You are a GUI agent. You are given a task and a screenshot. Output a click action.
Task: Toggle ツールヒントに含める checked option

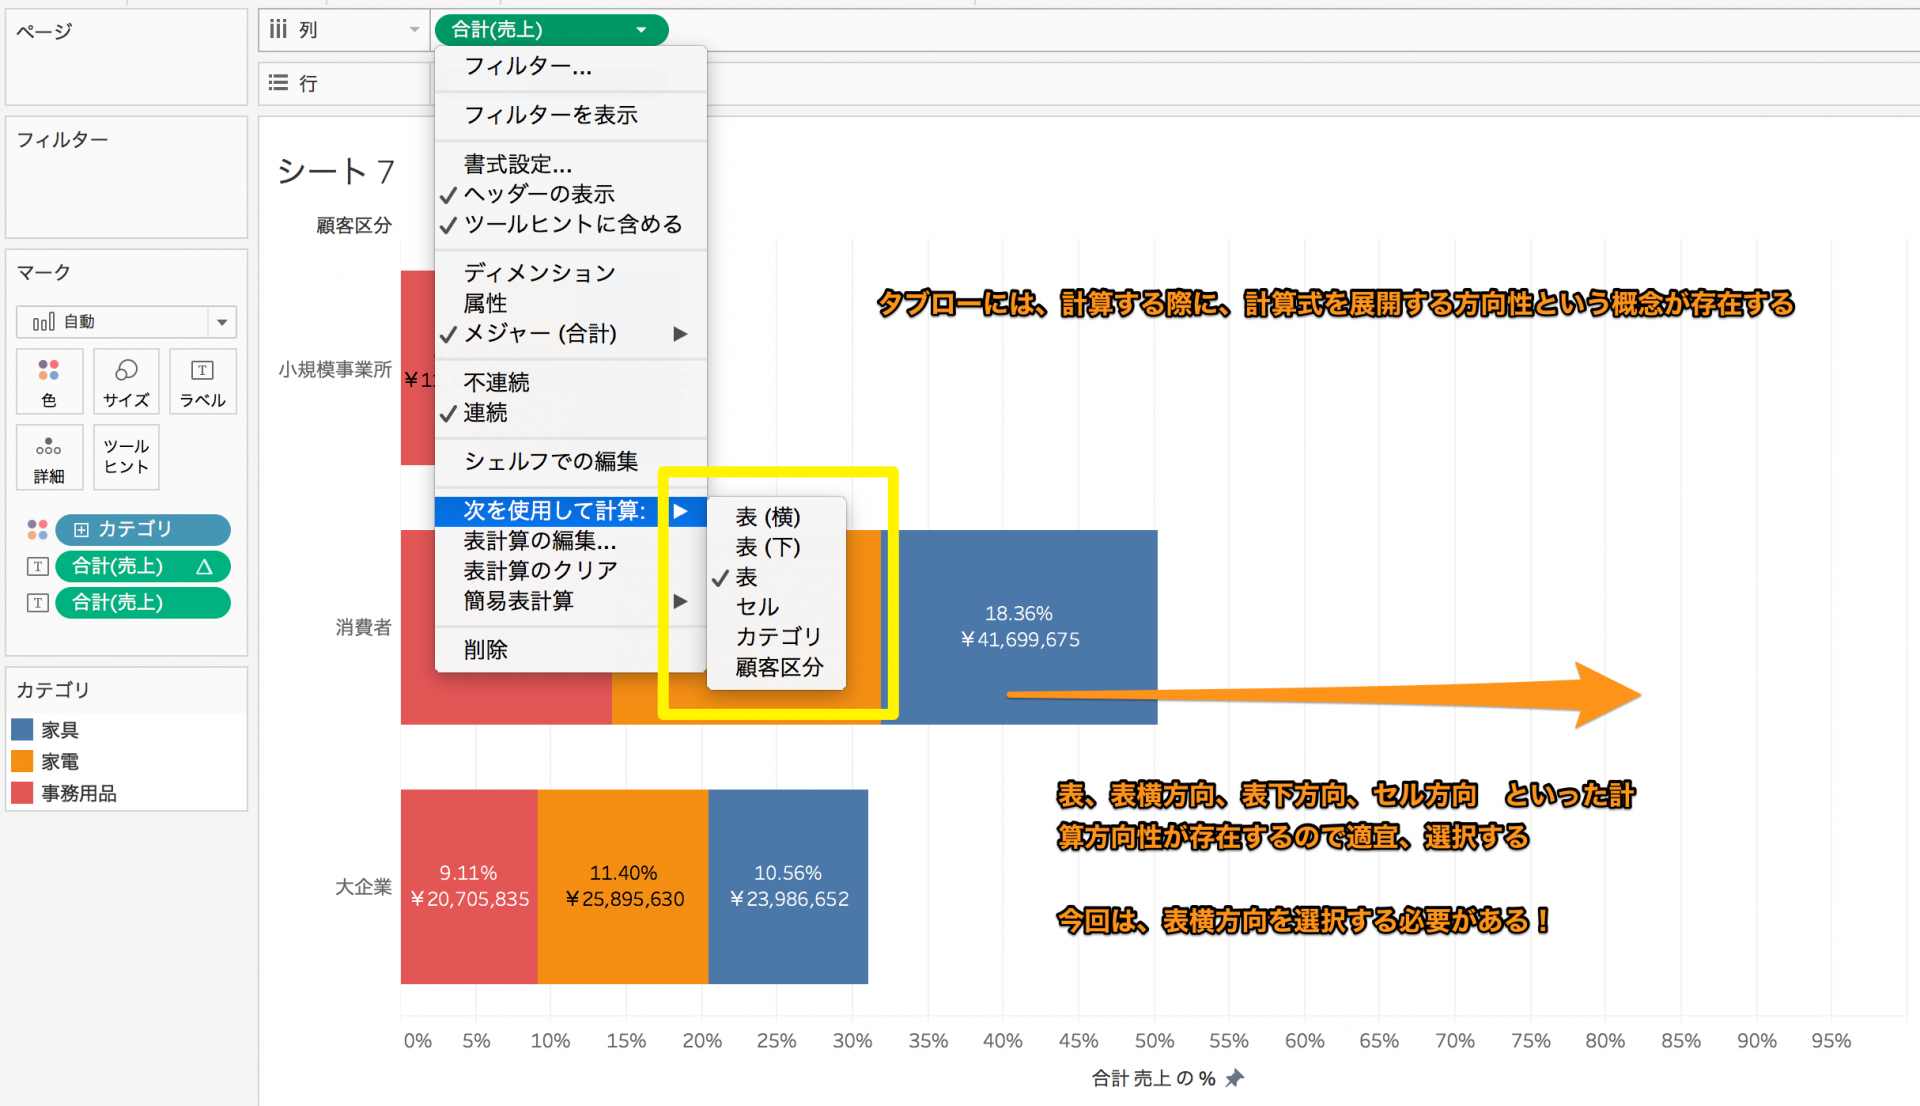tap(571, 224)
